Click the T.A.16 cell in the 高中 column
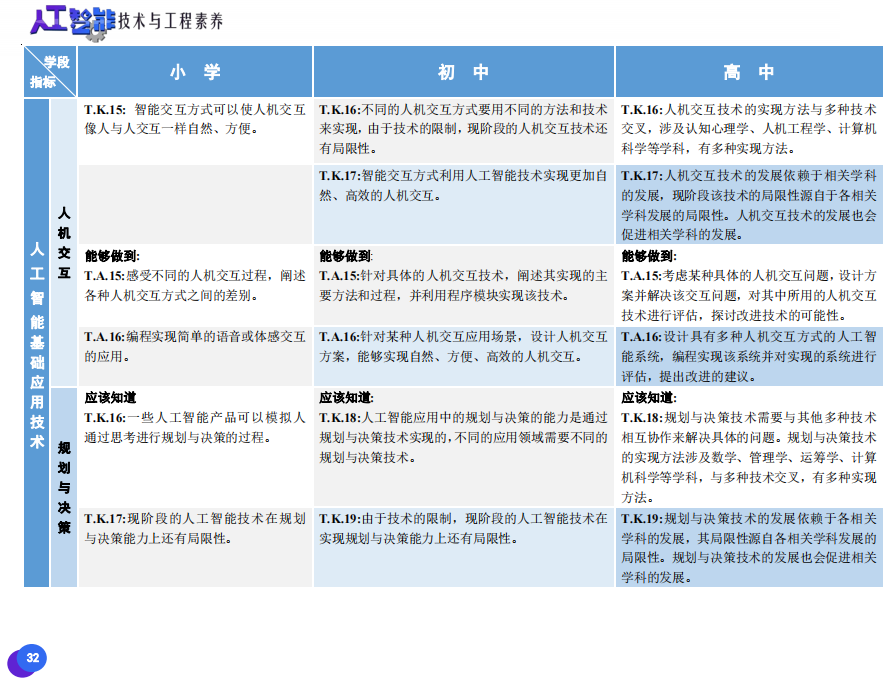This screenshot has height=696, width=894. (x=749, y=355)
